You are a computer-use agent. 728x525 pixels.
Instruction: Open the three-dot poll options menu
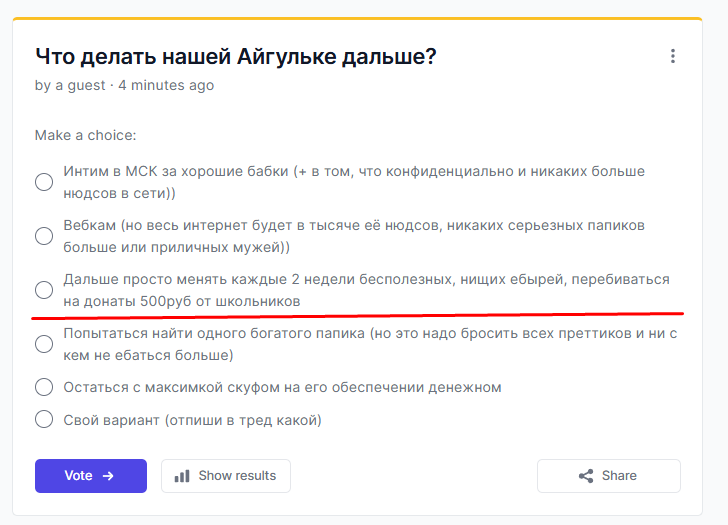pos(672,56)
